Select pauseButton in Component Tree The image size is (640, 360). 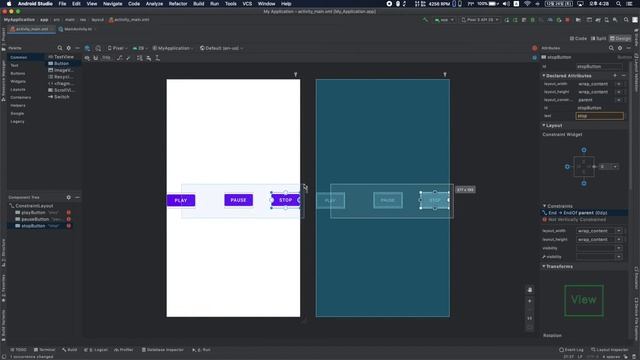point(35,219)
